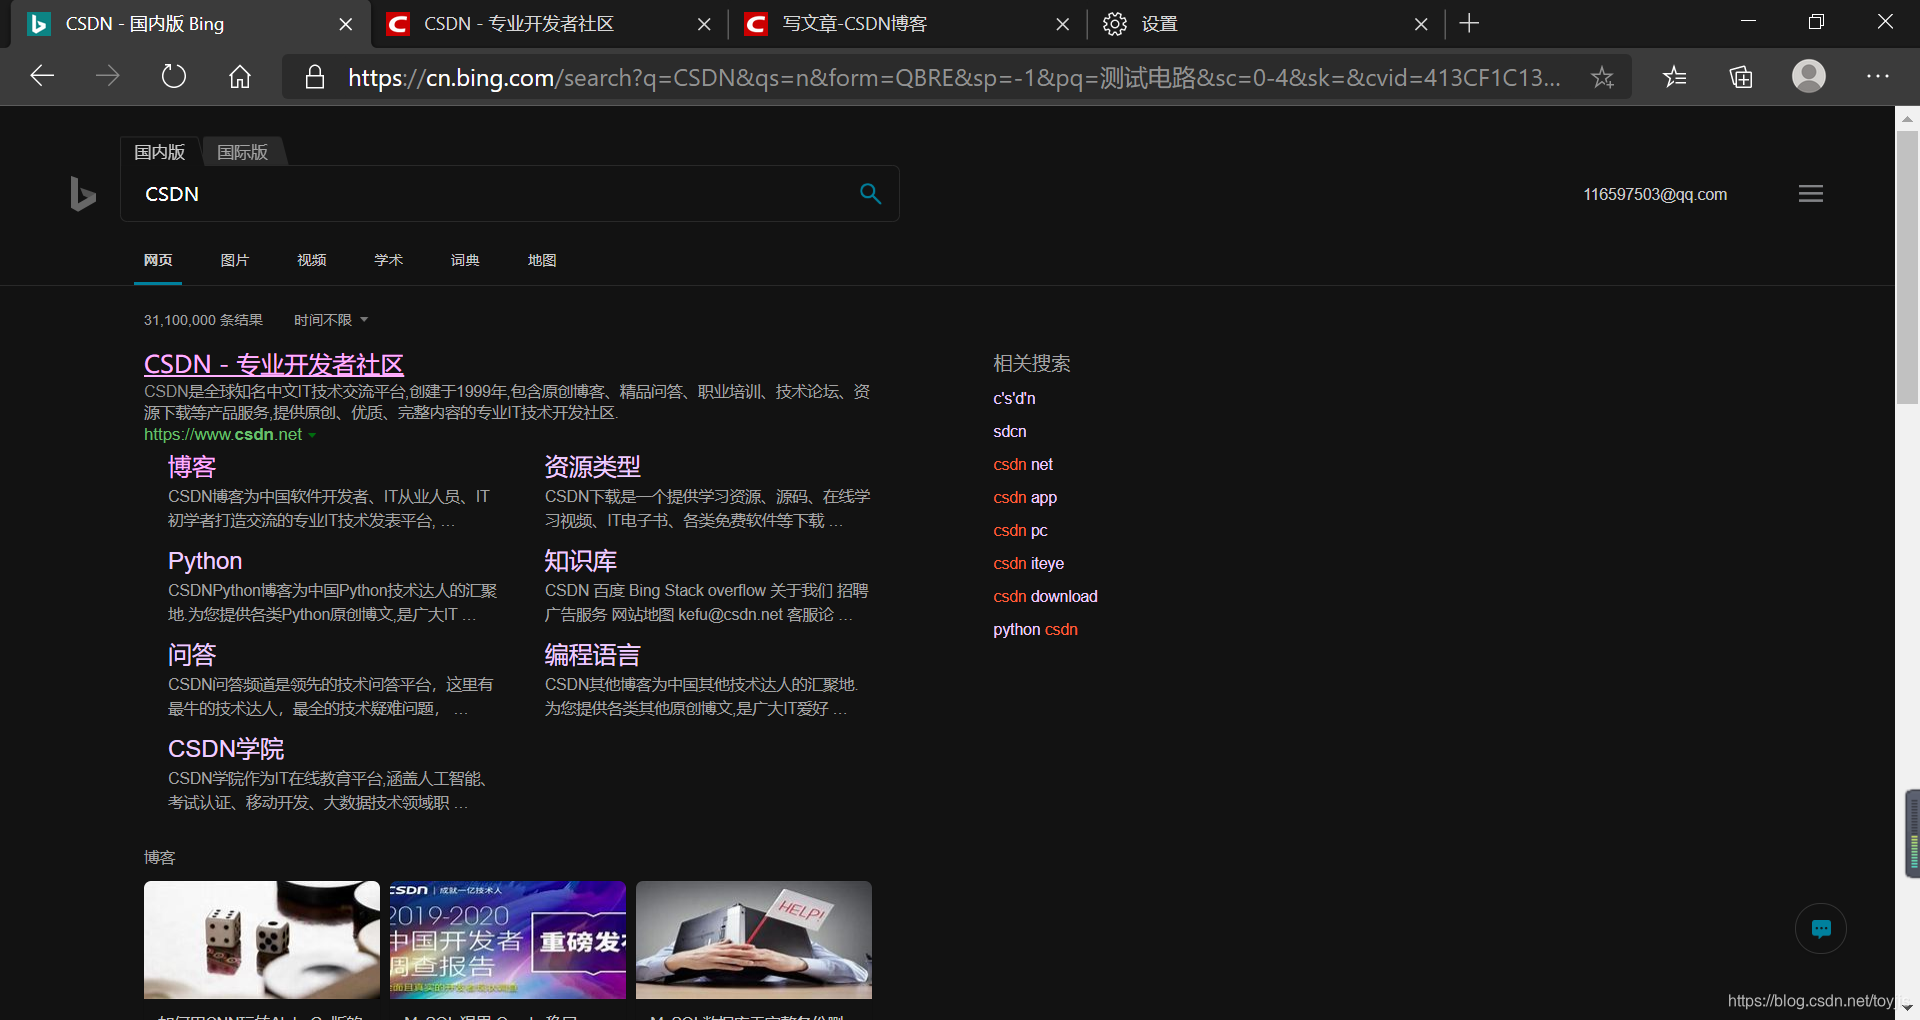Open the 2019-2020 中国开发者 report thumbnail
This screenshot has width=1920, height=1020.
point(508,940)
